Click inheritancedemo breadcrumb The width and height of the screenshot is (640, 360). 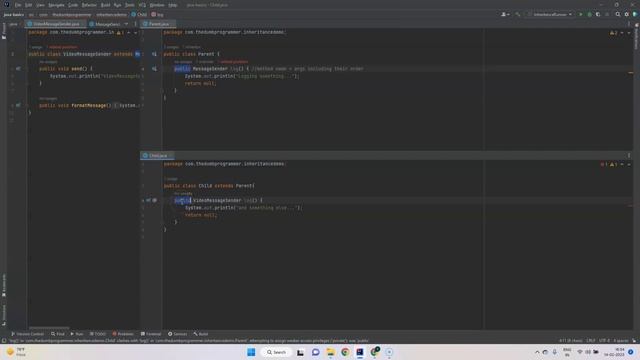pyautogui.click(x=111, y=14)
